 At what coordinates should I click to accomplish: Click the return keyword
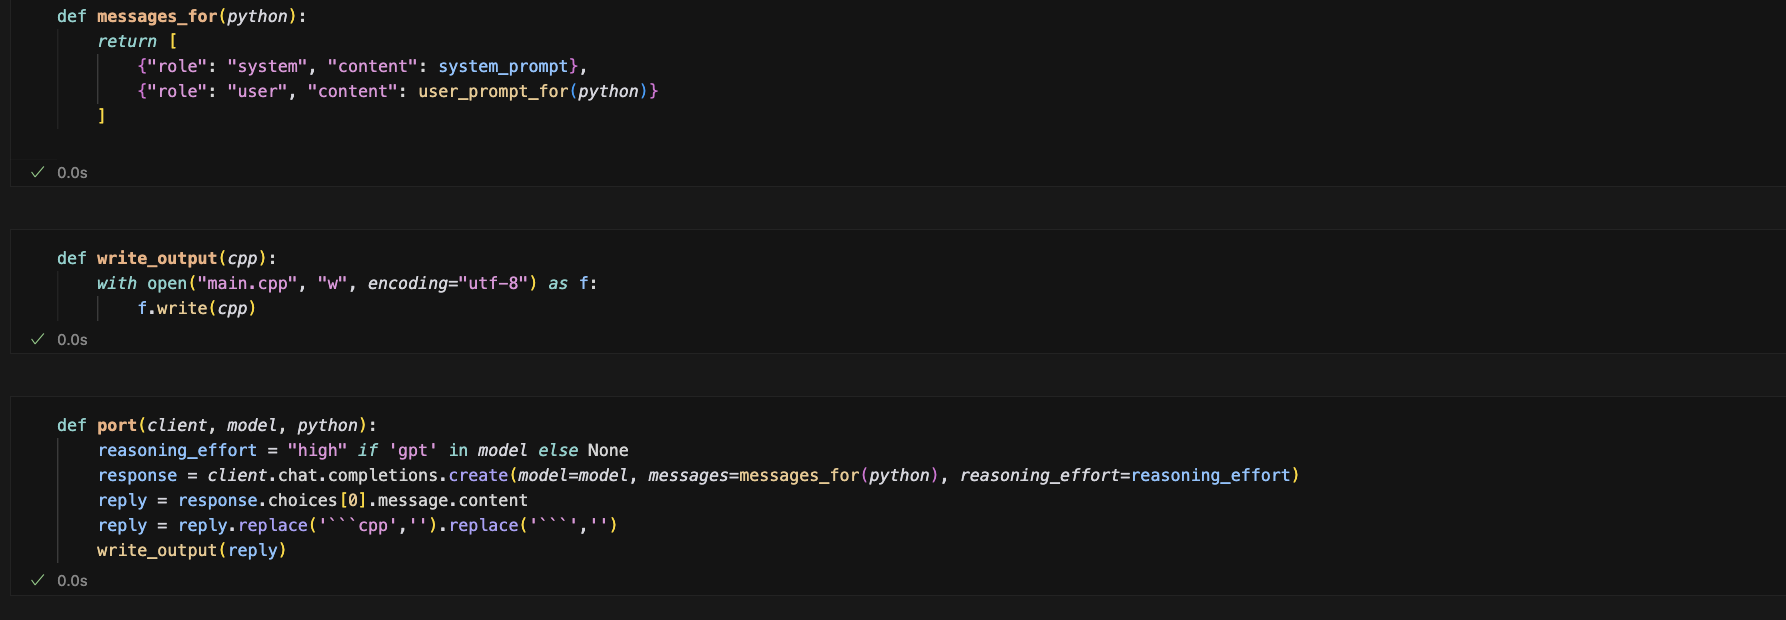pos(127,41)
